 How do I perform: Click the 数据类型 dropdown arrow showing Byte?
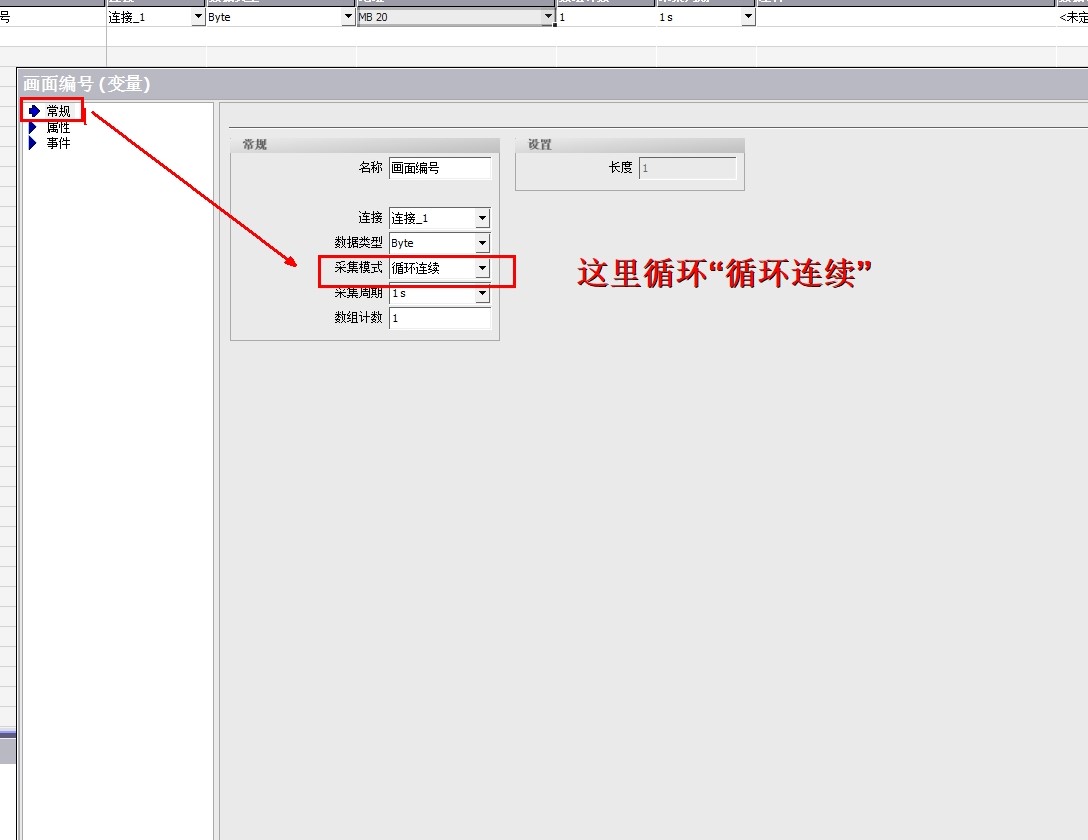[x=482, y=242]
